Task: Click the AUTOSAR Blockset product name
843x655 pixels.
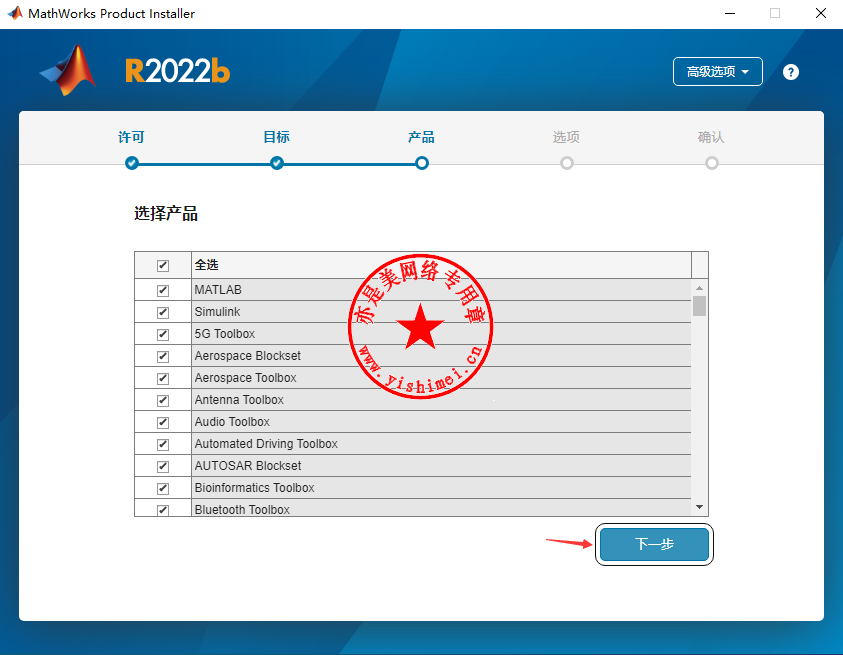Action: (248, 466)
